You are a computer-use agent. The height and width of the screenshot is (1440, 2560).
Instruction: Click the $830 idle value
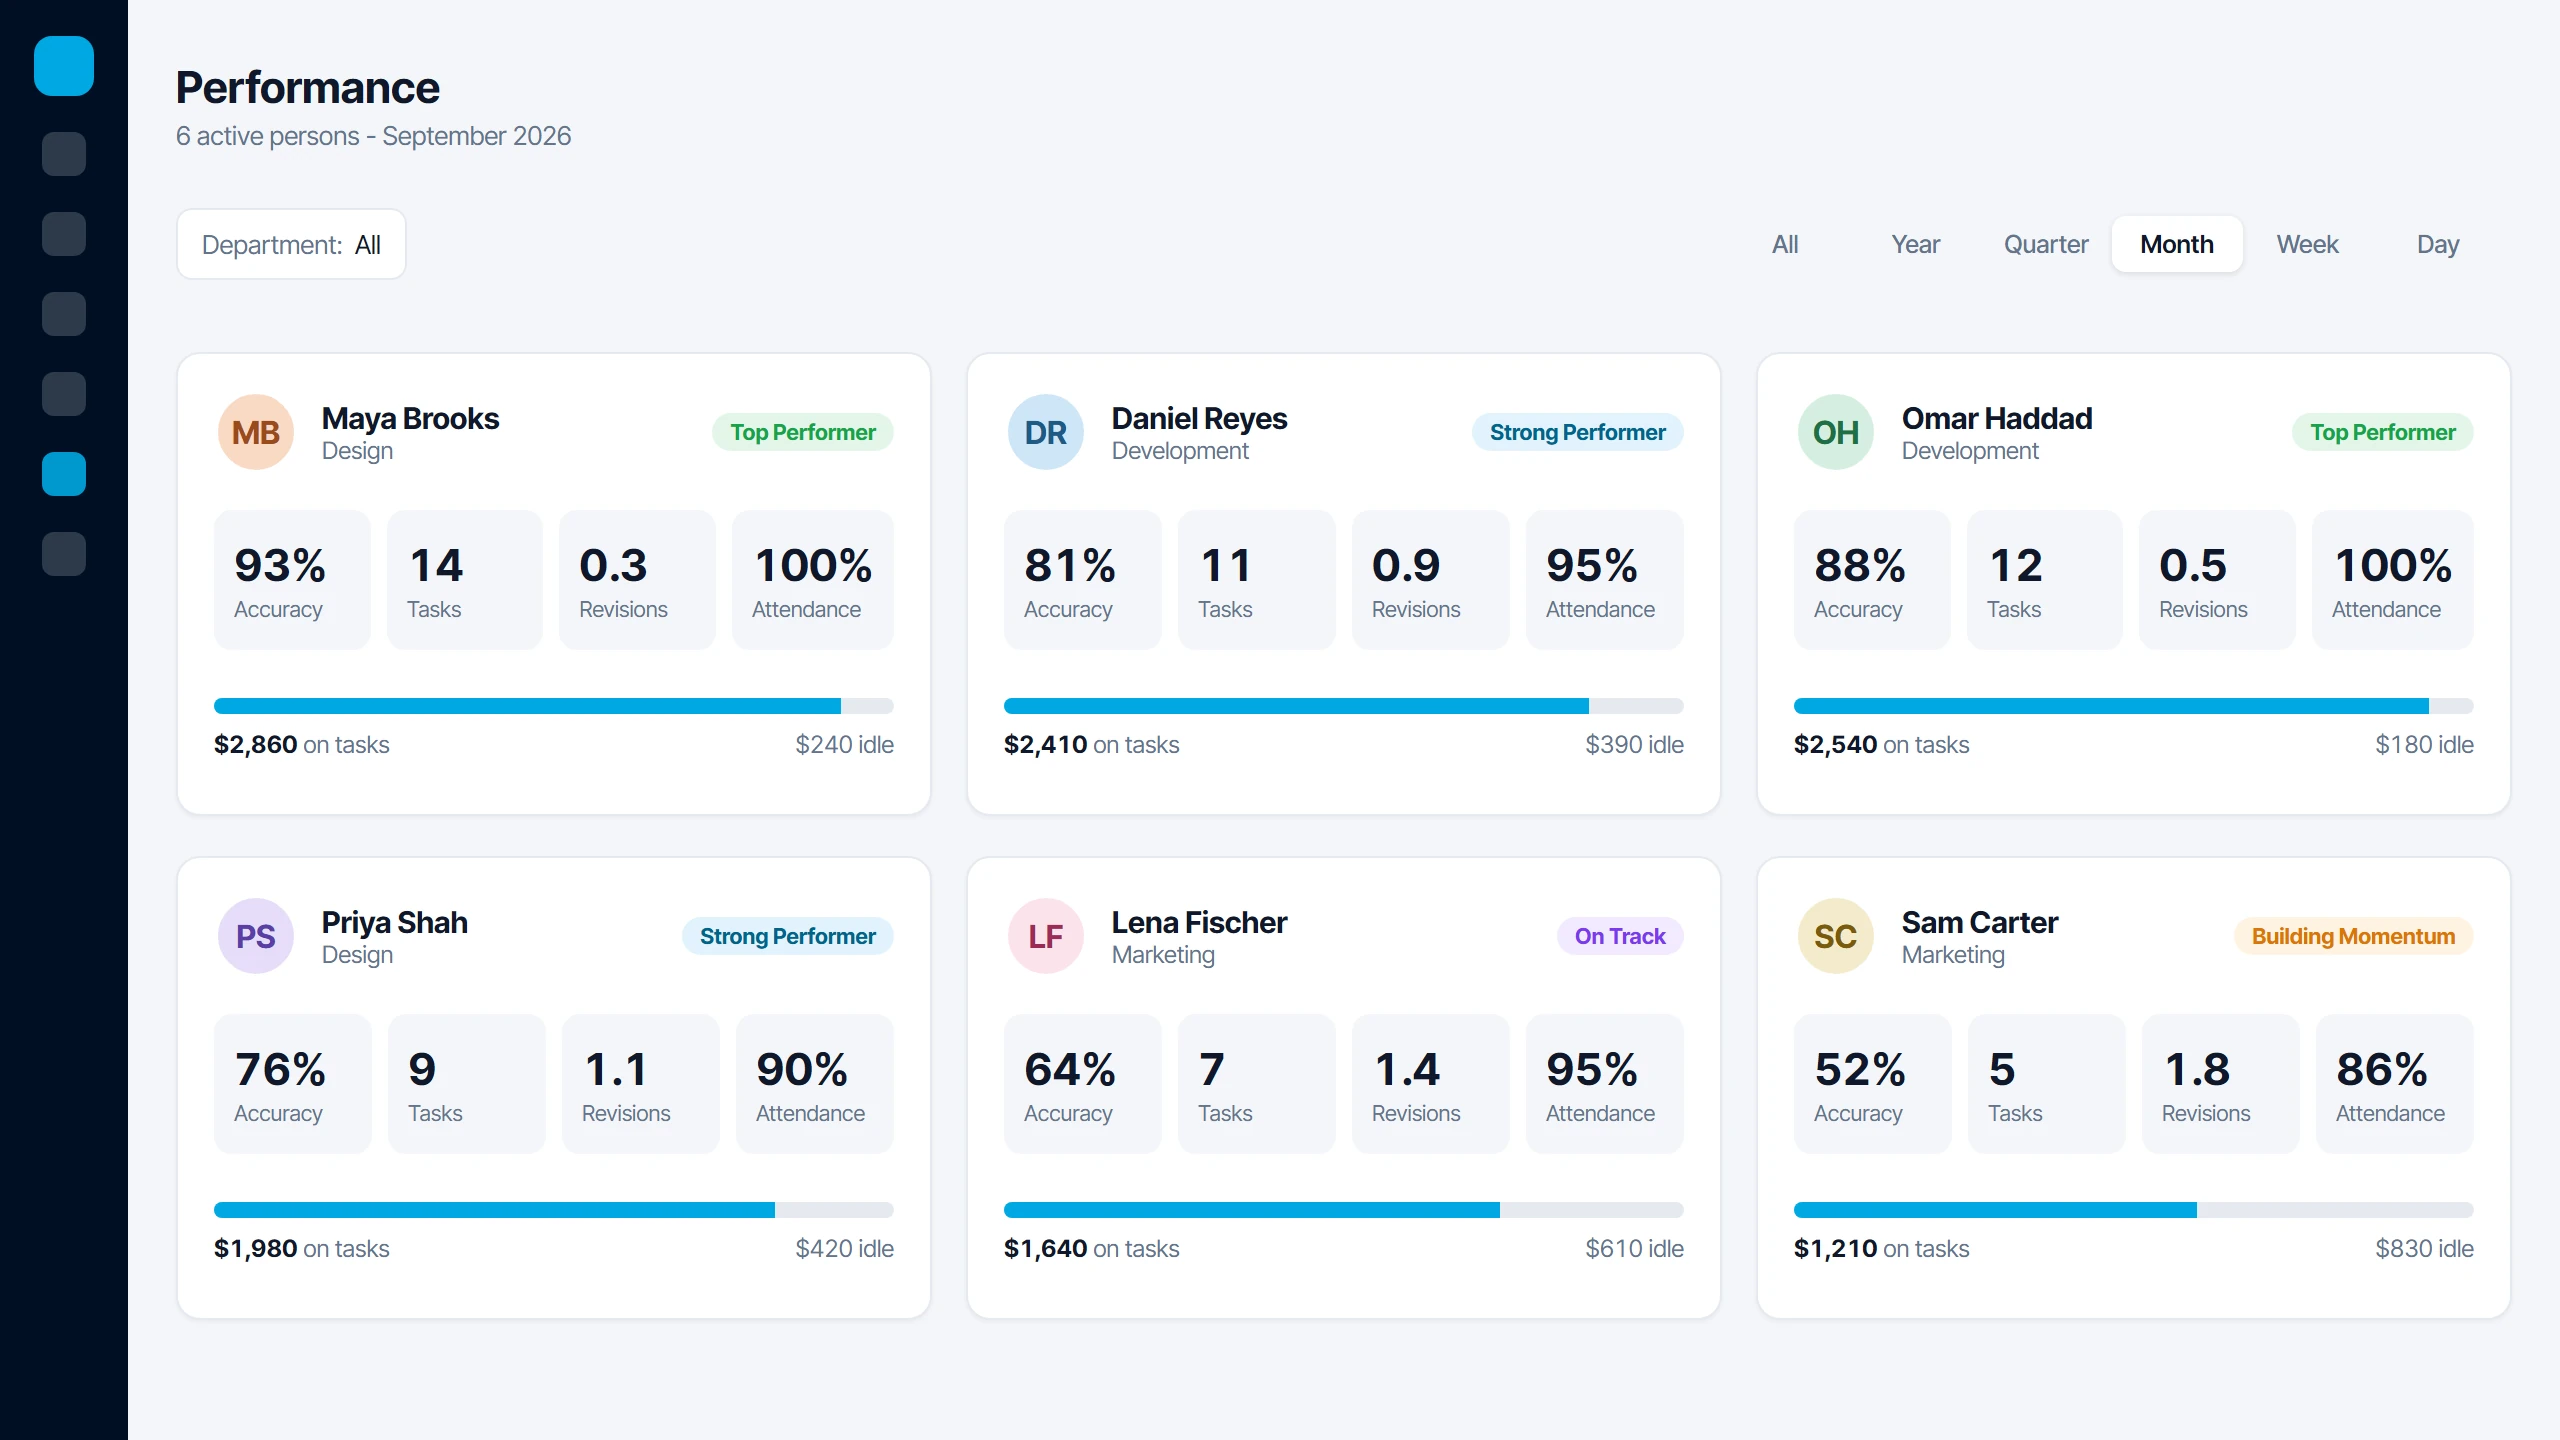(x=2424, y=1248)
